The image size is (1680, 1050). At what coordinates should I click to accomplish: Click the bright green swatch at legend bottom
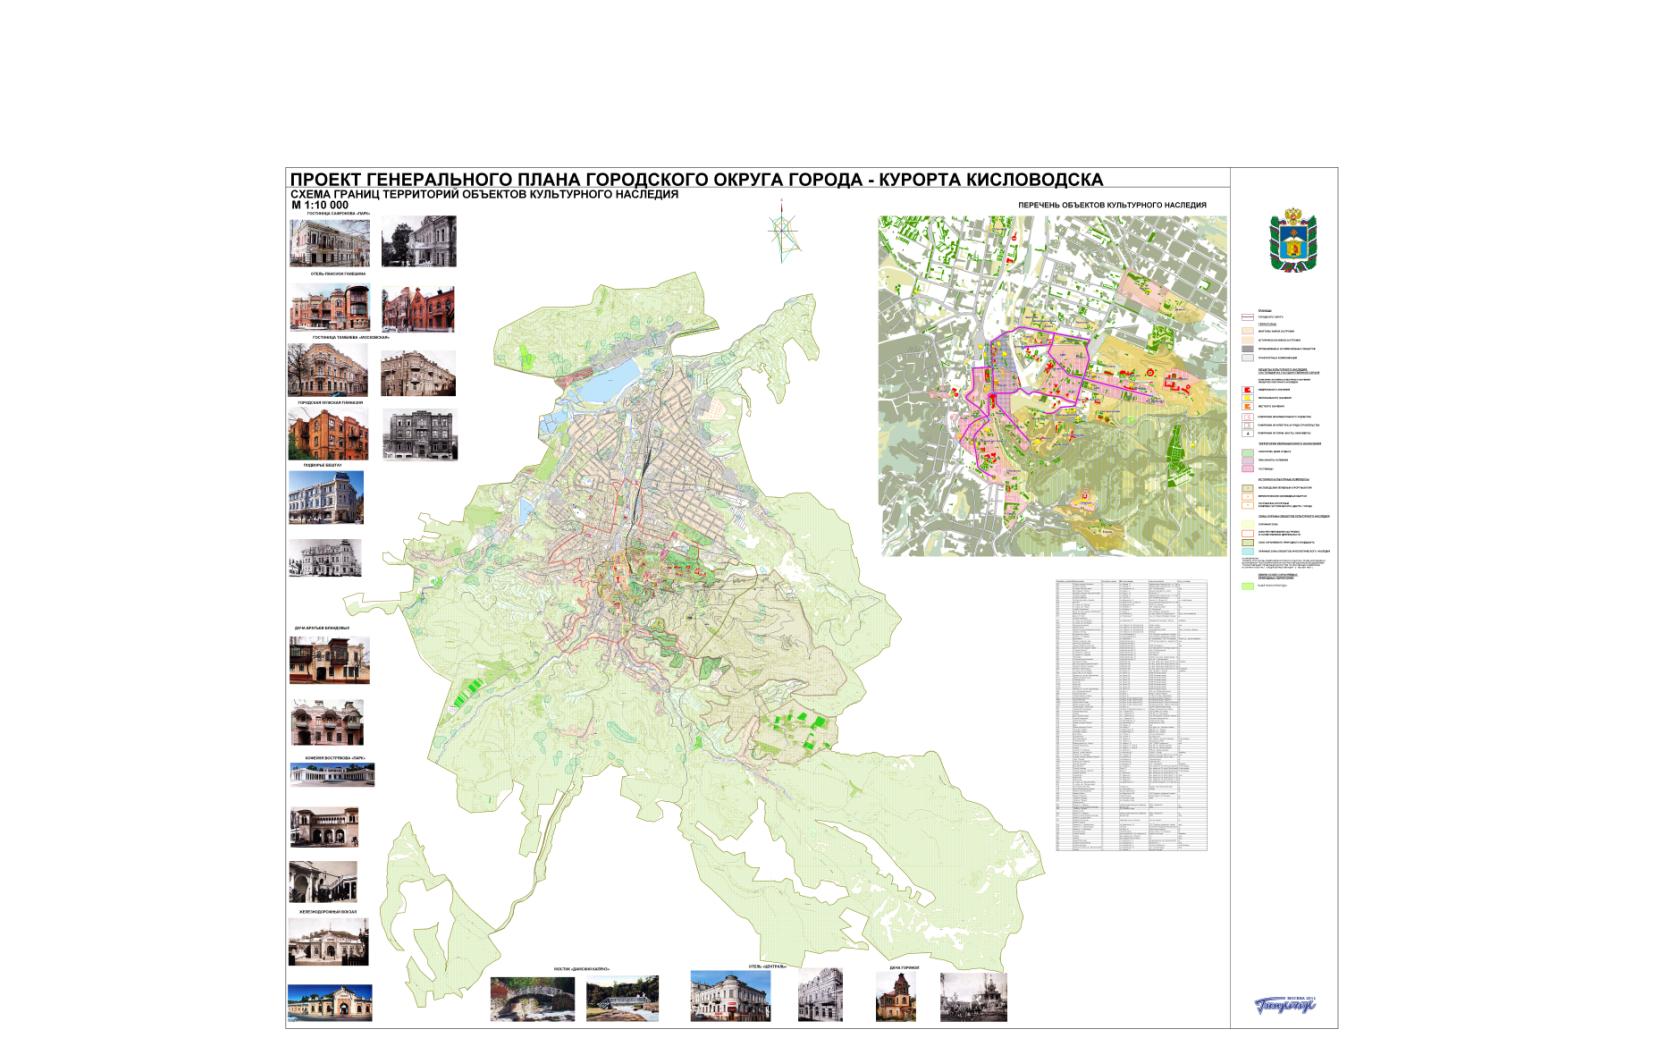click(1246, 587)
